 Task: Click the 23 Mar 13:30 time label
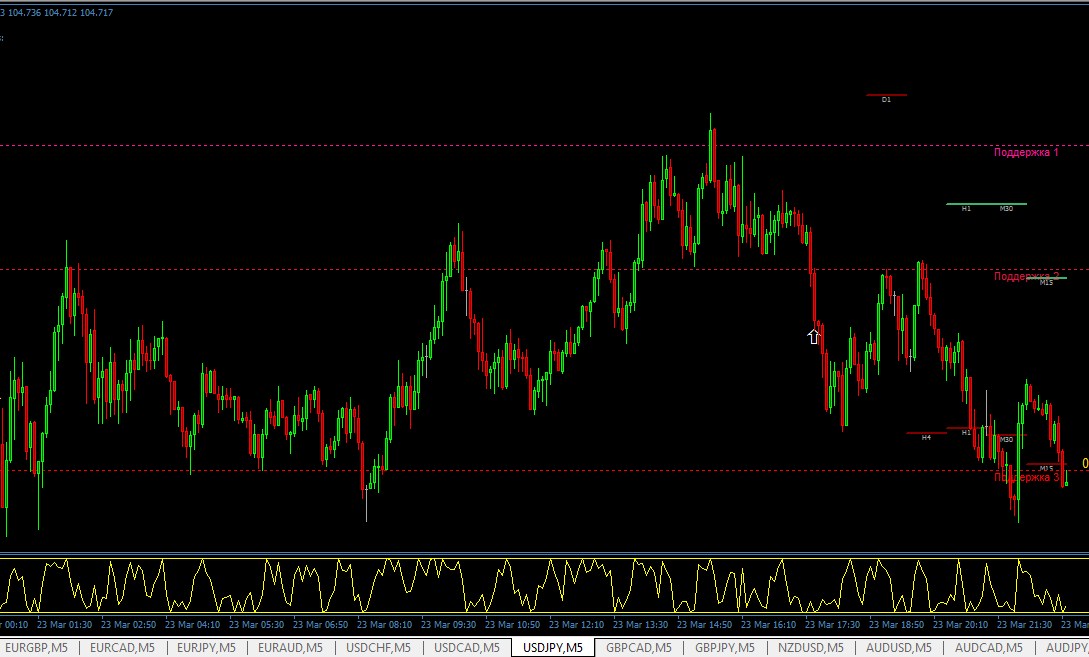point(640,624)
